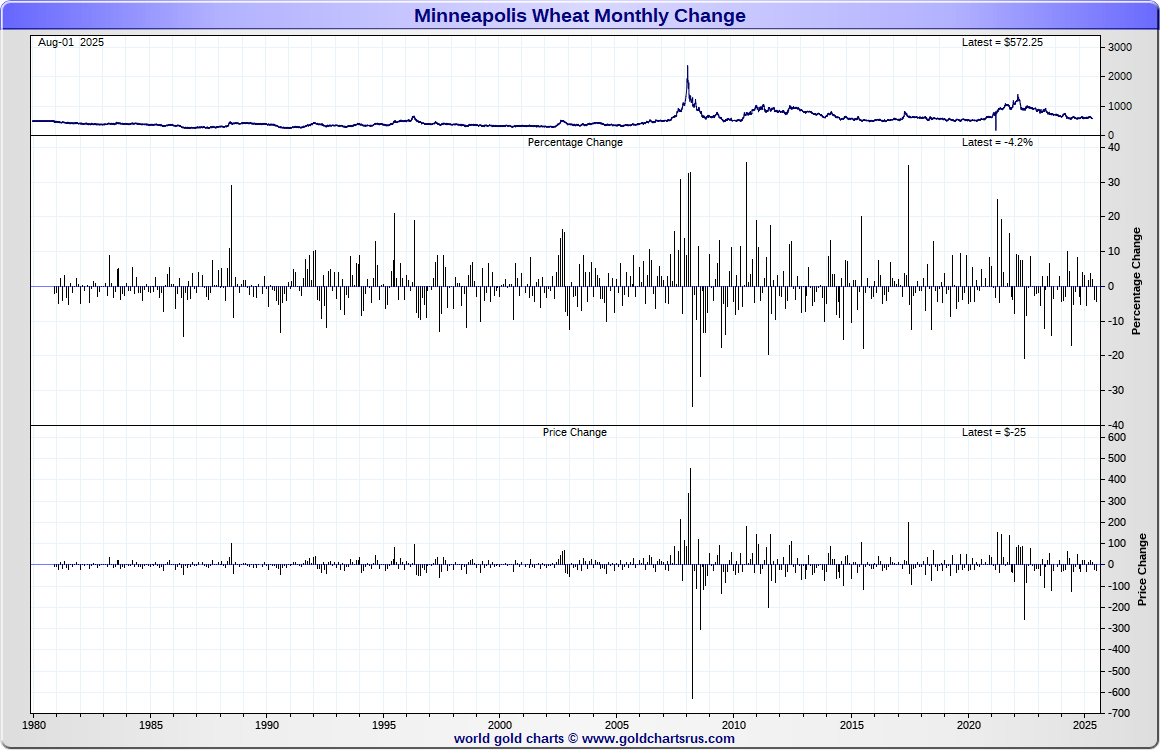The image size is (1160, 750).
Task: Click the 30 tick on the percentage axis
Action: coord(1114,182)
